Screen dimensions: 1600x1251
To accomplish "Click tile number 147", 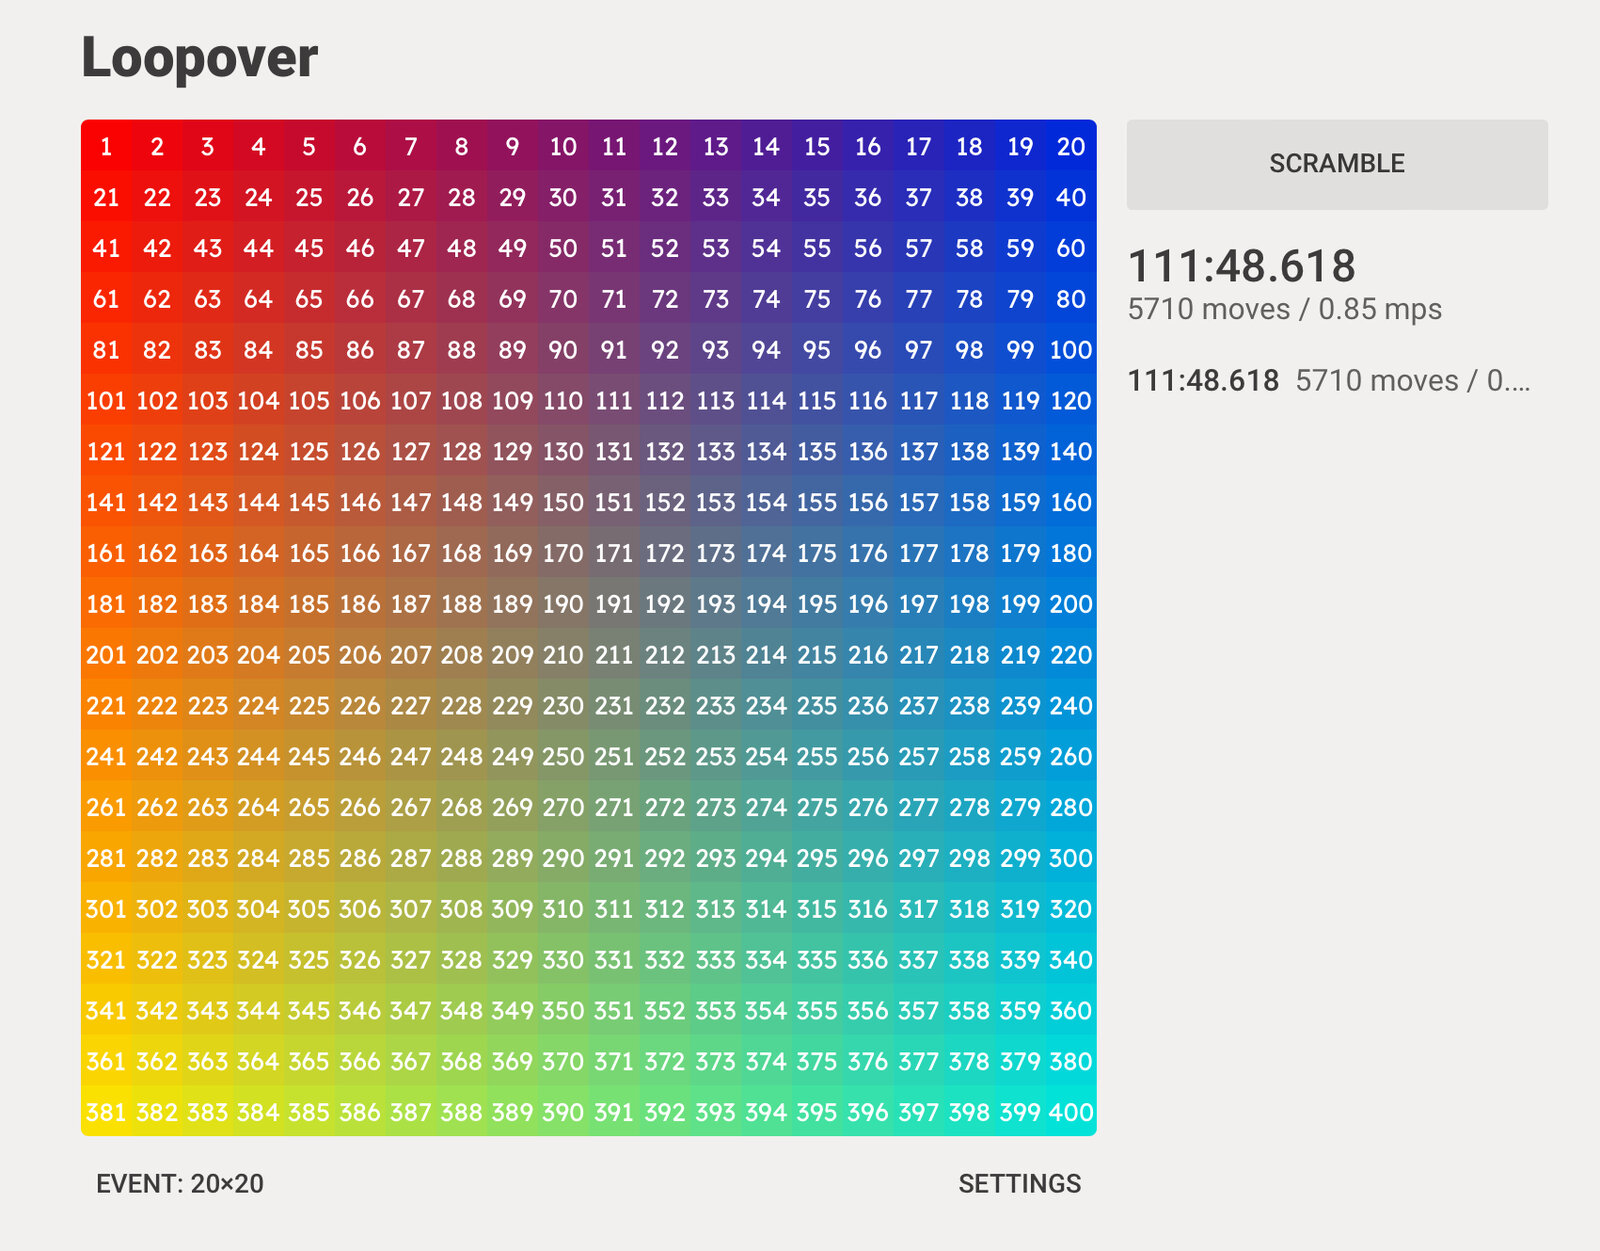I will pos(411,502).
